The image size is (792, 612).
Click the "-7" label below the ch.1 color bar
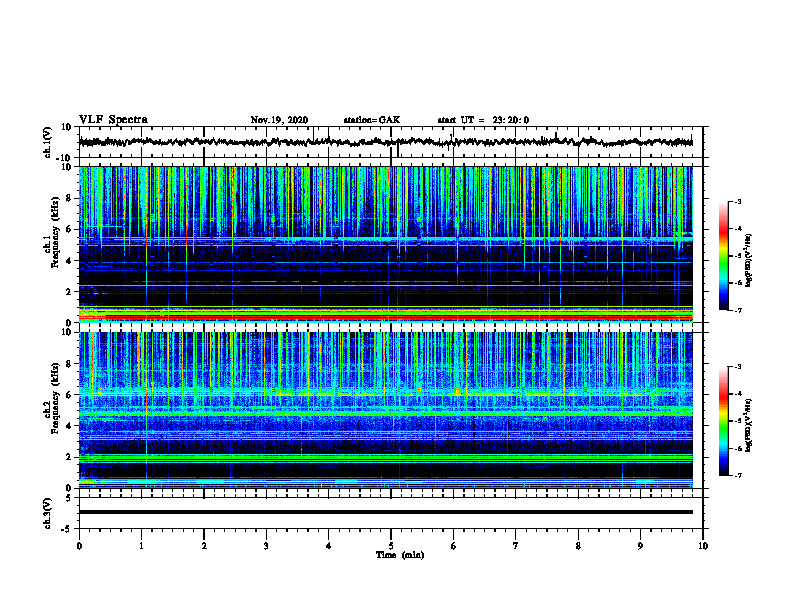tap(738, 310)
